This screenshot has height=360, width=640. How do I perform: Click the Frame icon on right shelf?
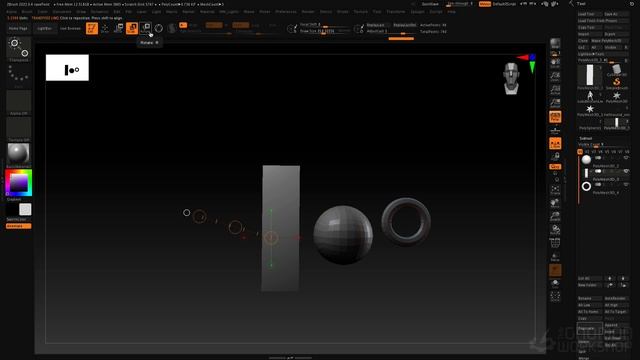[555, 190]
